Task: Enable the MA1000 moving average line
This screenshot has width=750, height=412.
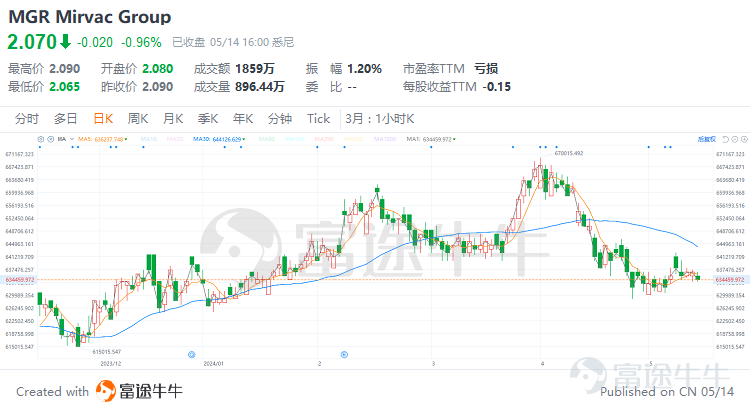Action: (385, 139)
